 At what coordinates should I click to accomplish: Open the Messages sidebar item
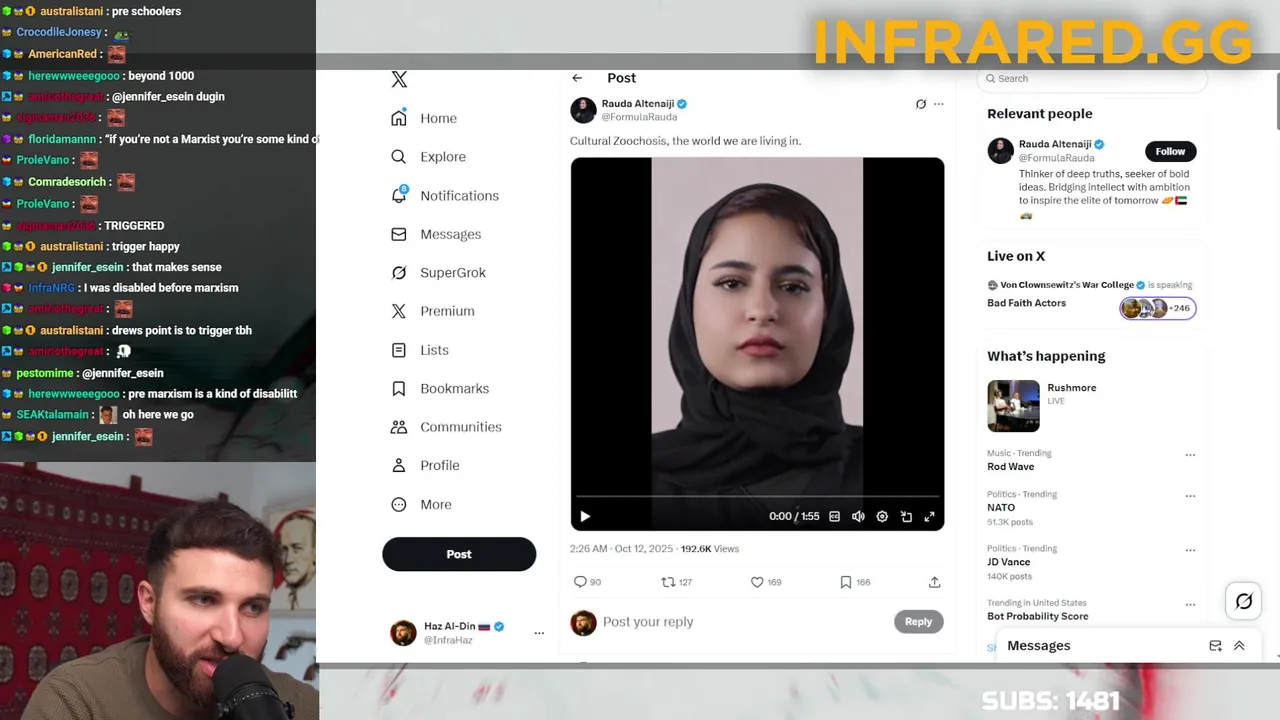coord(436,234)
